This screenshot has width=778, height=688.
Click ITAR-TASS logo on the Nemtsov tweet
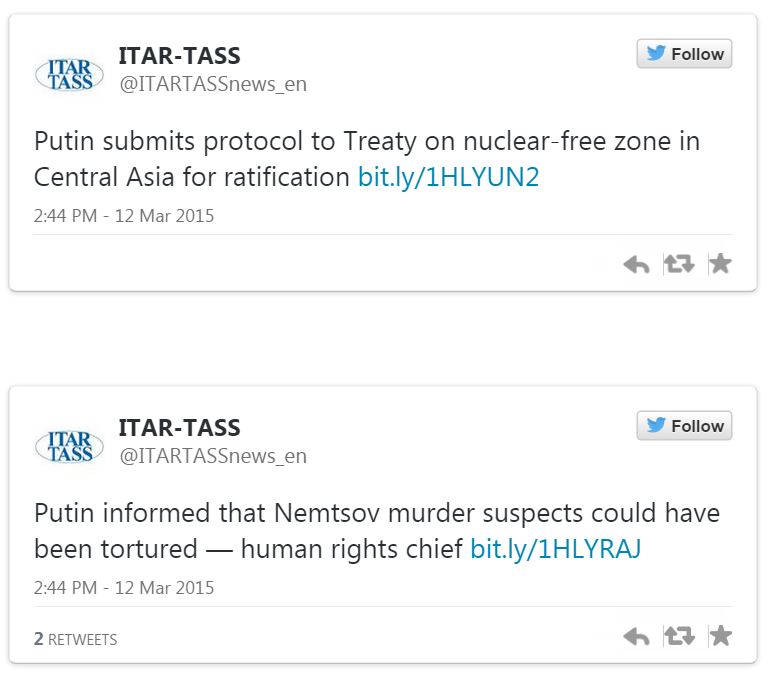pos(69,445)
